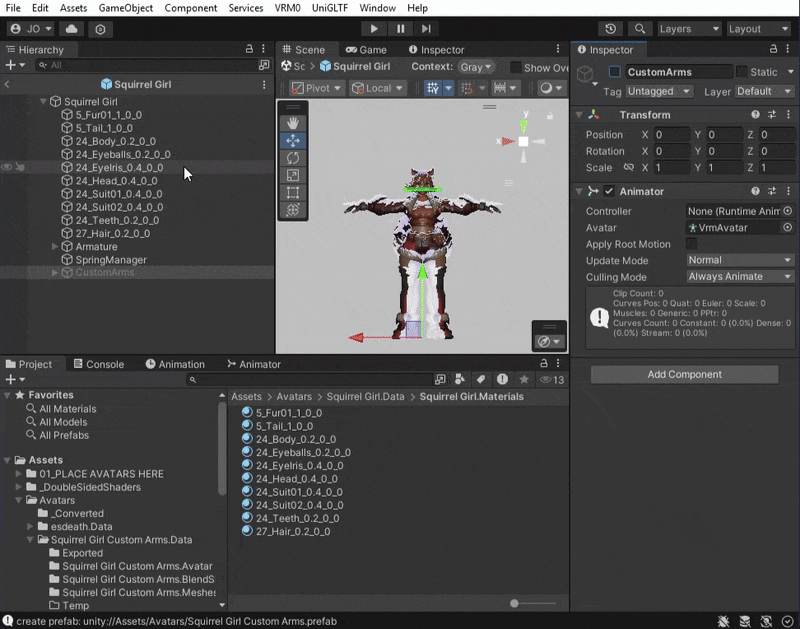800x629 pixels.
Task: Go back from Squirrel Girl prefab
Action: click(7, 84)
